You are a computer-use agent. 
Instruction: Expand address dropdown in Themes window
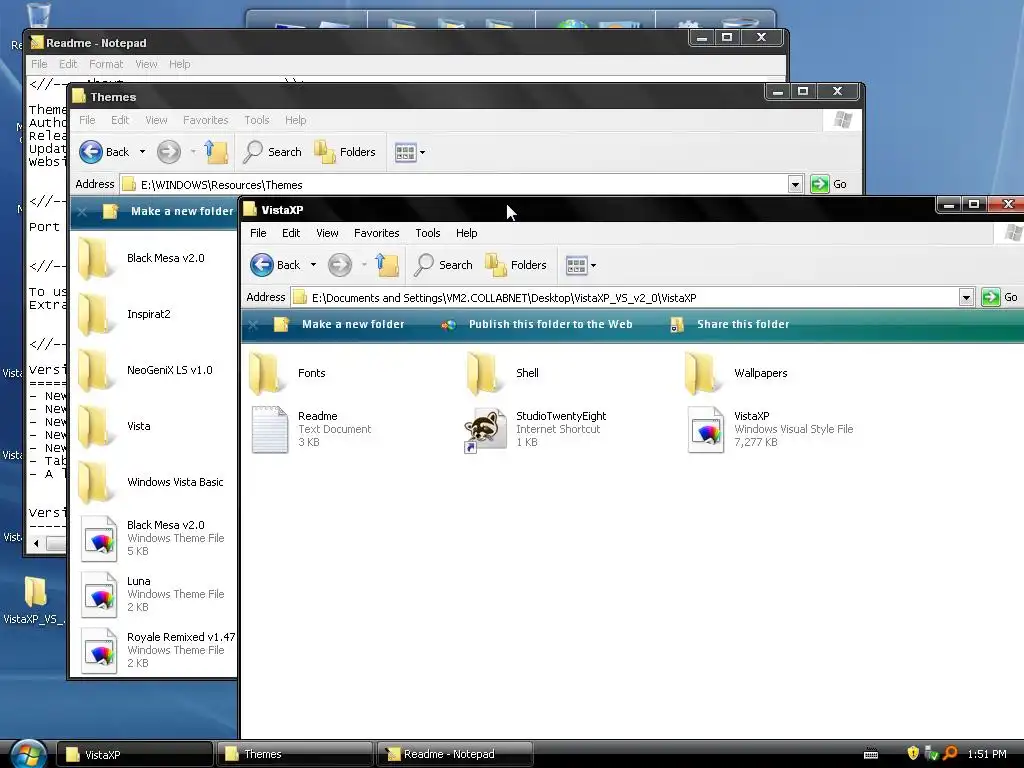point(795,185)
